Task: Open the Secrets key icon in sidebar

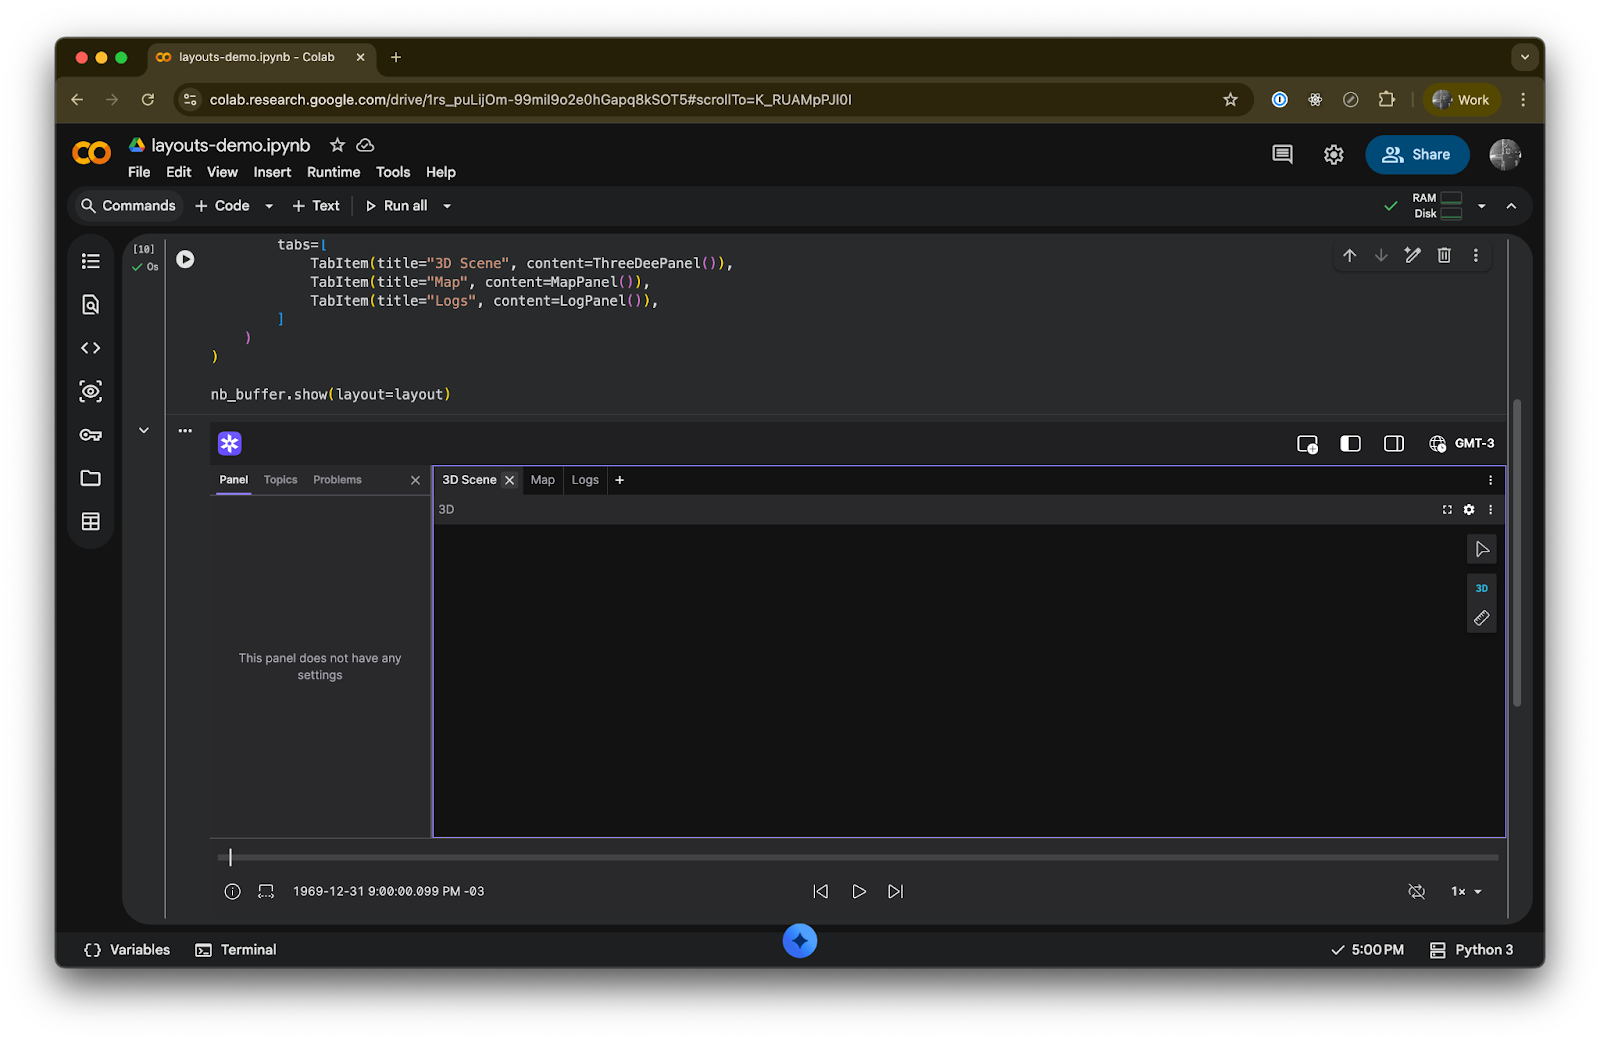Action: (91, 435)
